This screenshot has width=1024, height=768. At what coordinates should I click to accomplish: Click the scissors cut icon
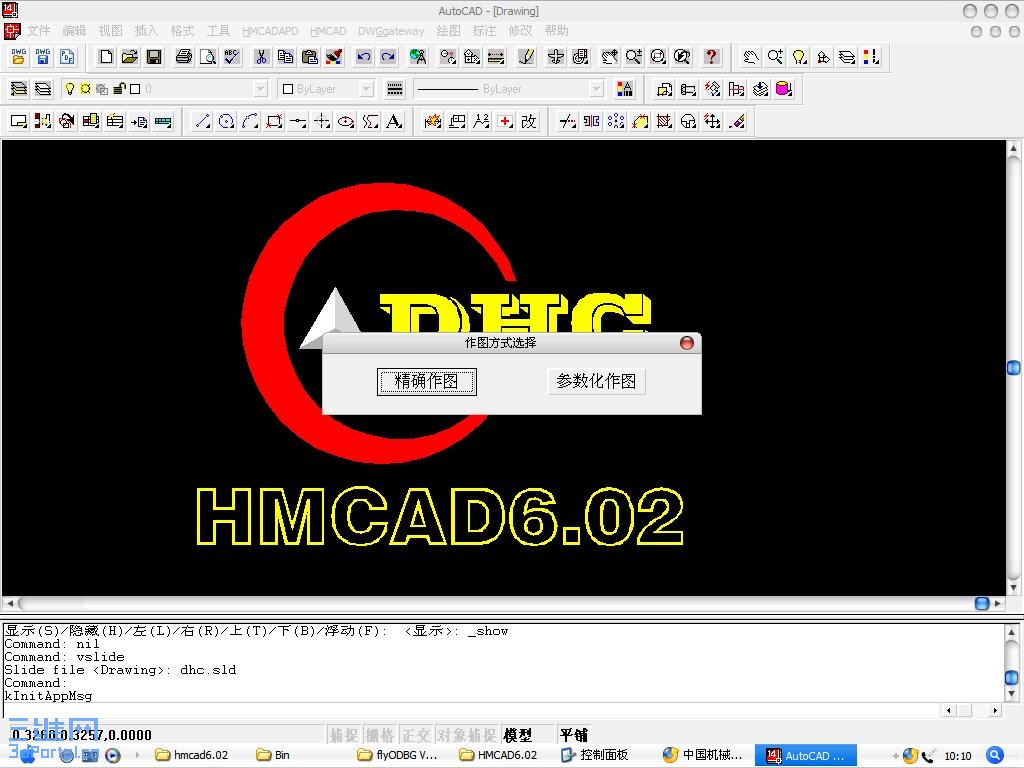261,57
